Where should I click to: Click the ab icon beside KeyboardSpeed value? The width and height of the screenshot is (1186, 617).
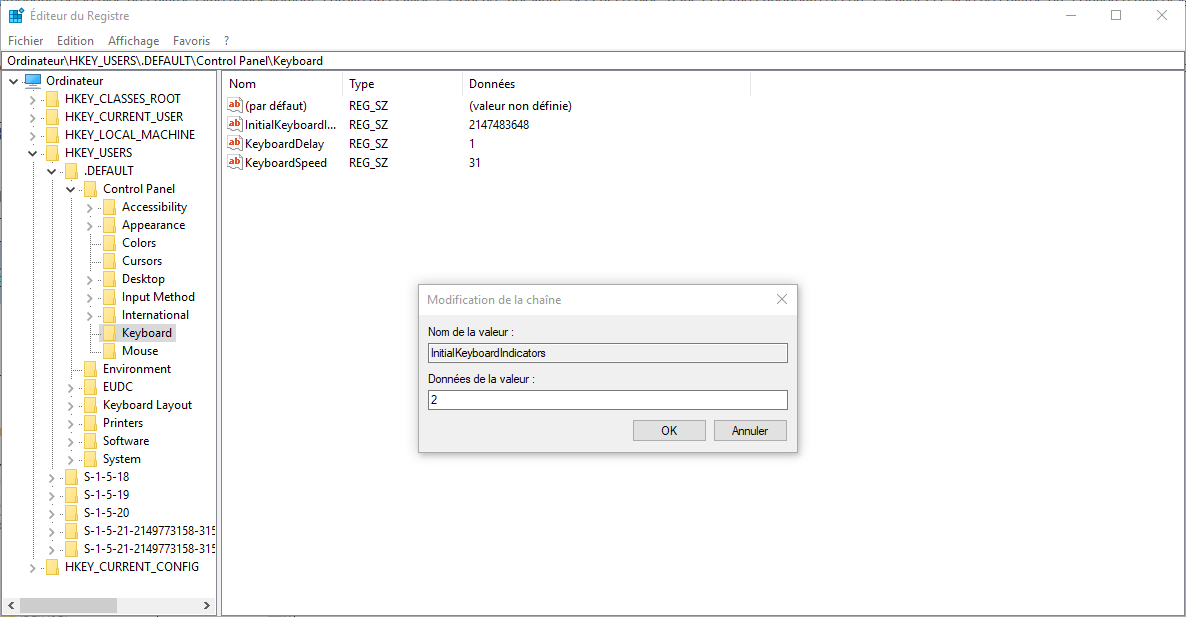[235, 162]
